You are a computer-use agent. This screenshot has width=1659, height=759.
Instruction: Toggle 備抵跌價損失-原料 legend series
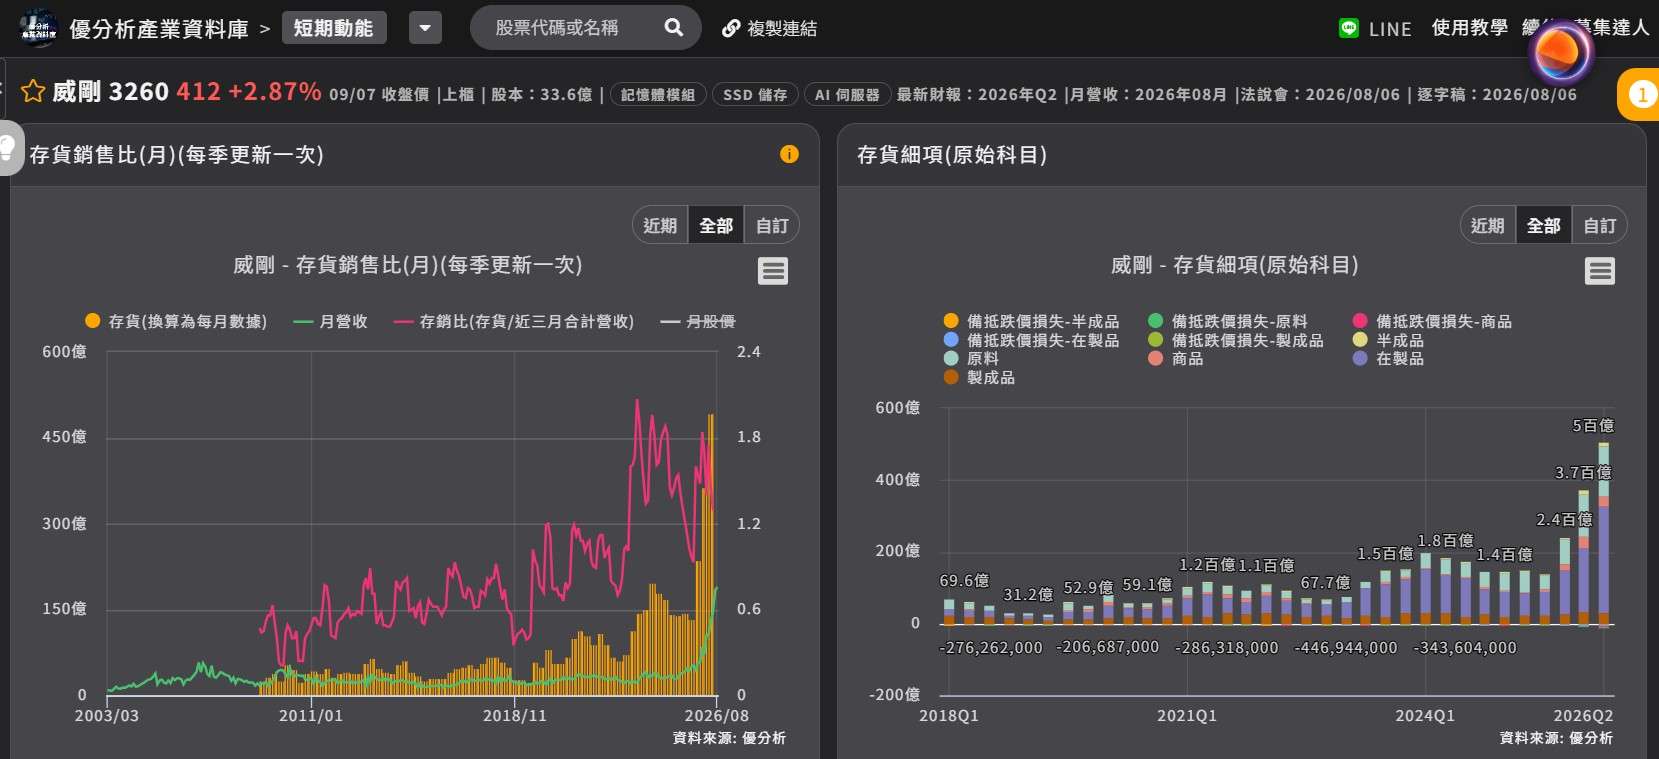click(1228, 321)
